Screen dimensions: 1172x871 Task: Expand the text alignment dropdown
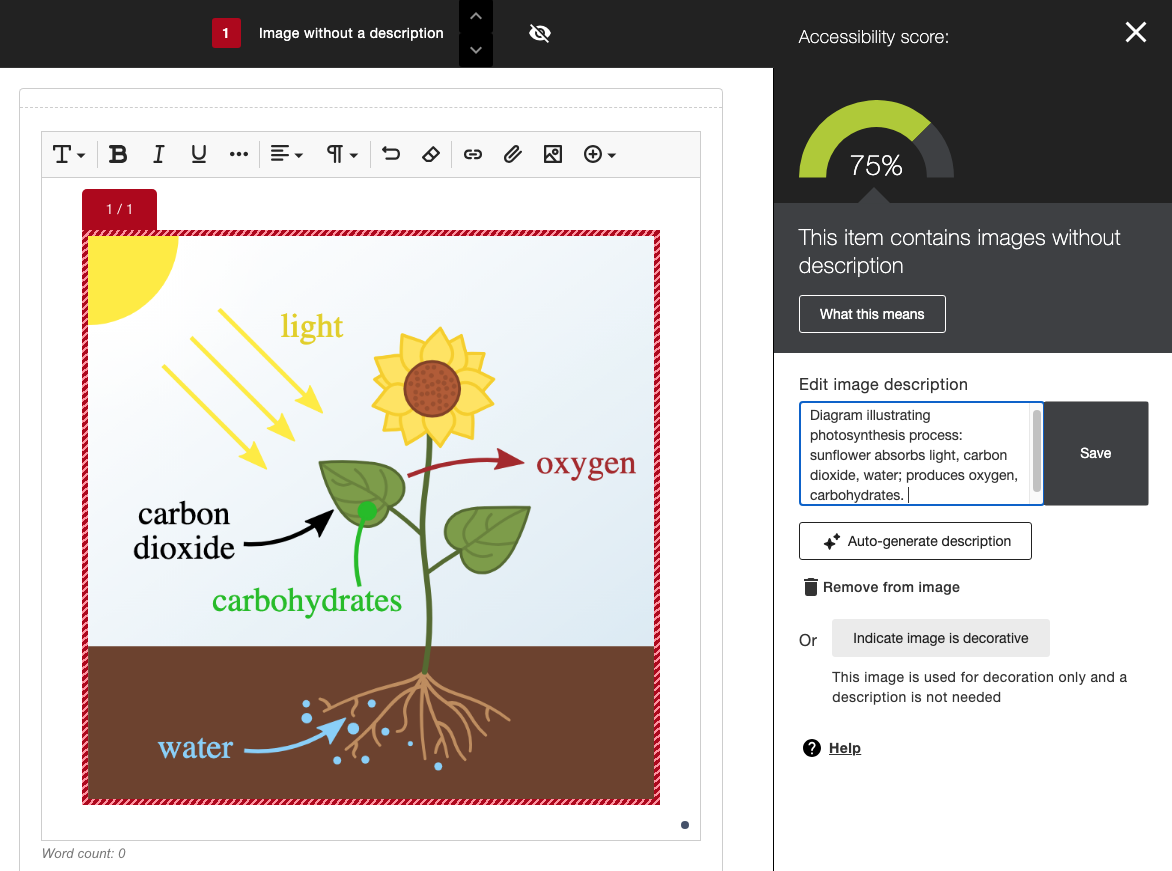(286, 154)
